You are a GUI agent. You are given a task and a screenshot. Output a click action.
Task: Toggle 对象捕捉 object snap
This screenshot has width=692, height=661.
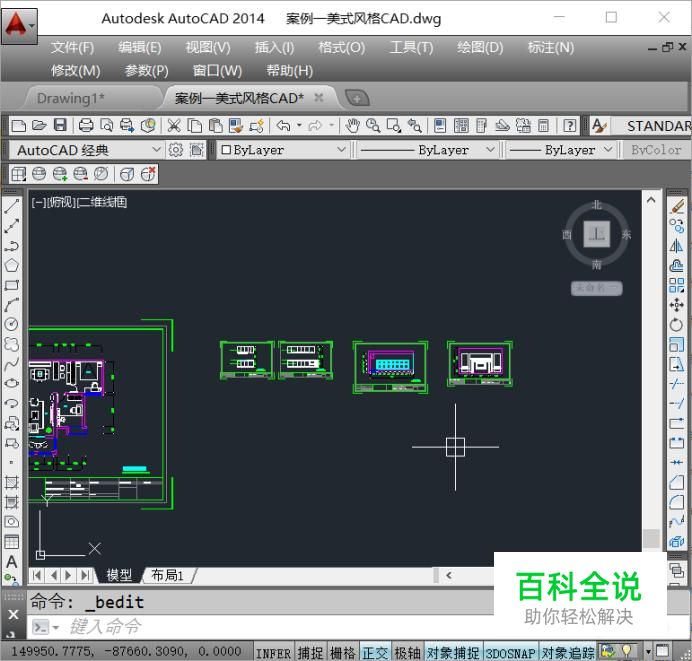point(453,653)
